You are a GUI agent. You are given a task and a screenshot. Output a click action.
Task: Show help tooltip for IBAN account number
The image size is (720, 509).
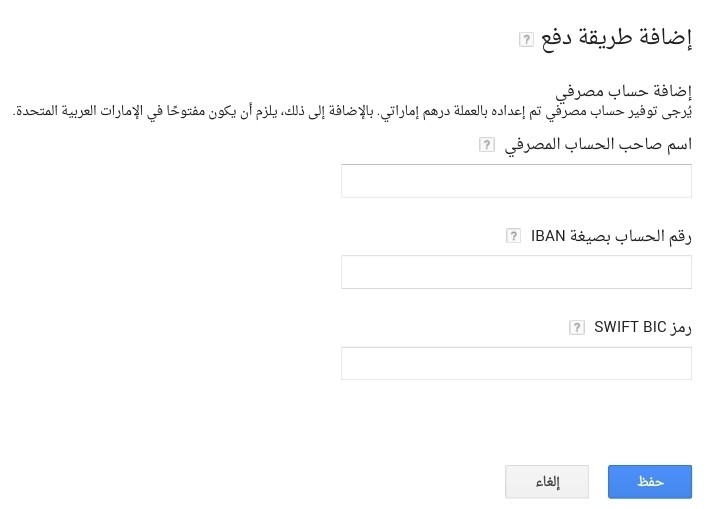pos(513,236)
